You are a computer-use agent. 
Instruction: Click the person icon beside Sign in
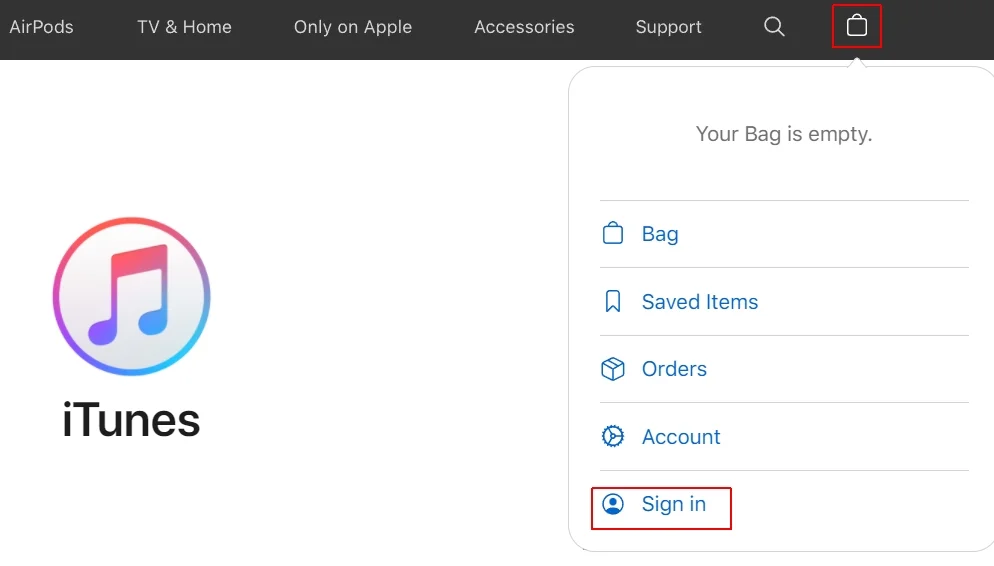(612, 504)
